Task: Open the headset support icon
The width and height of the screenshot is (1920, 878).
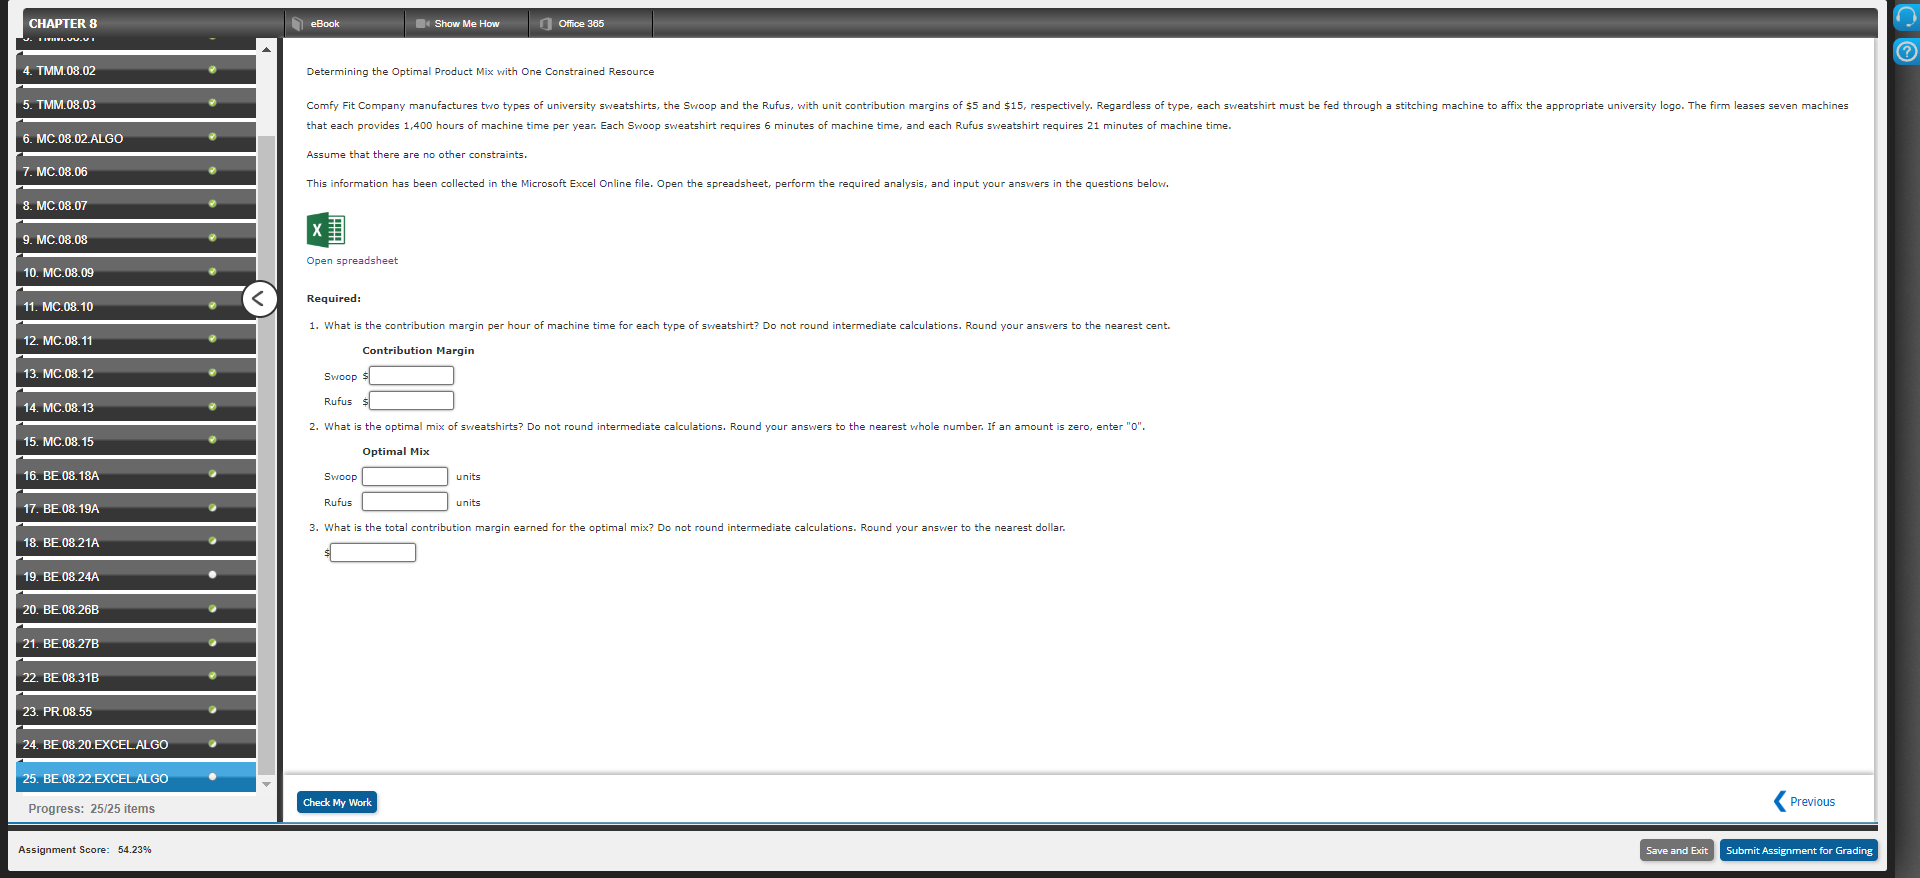Action: (1906, 17)
